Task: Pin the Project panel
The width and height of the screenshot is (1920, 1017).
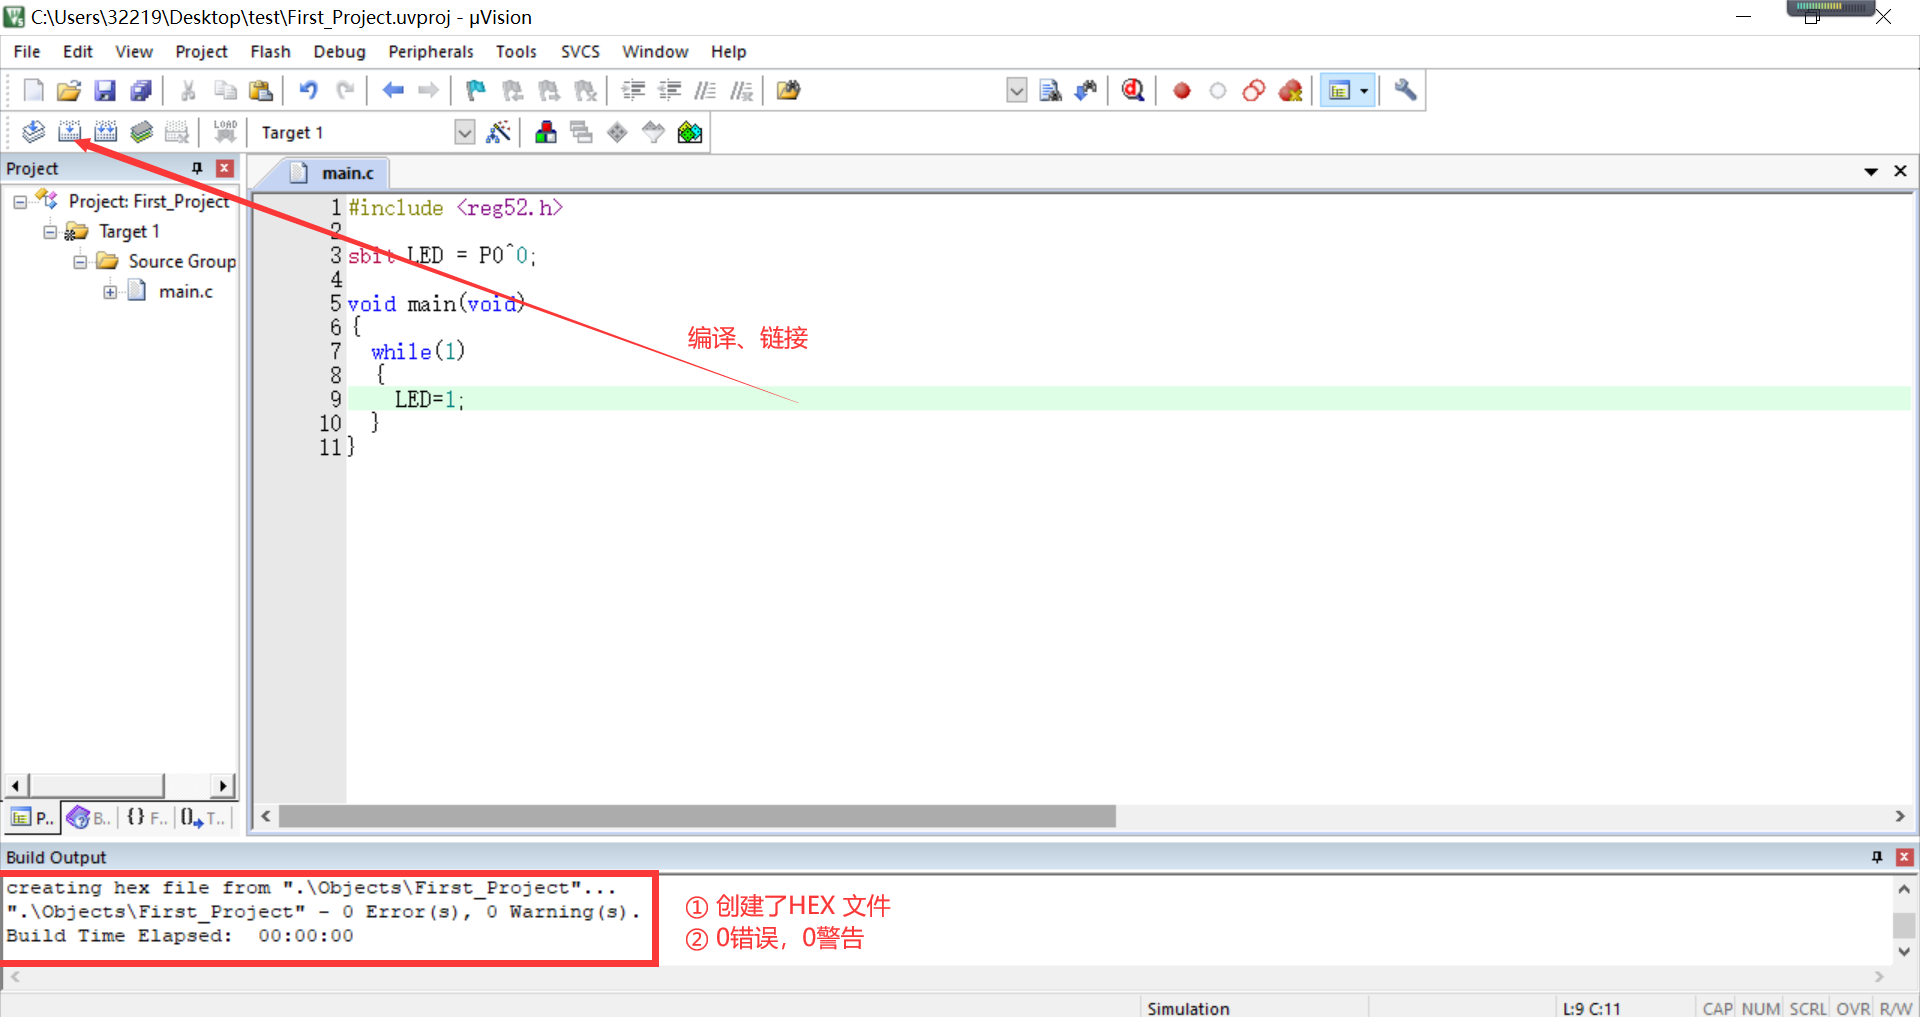Action: (196, 168)
